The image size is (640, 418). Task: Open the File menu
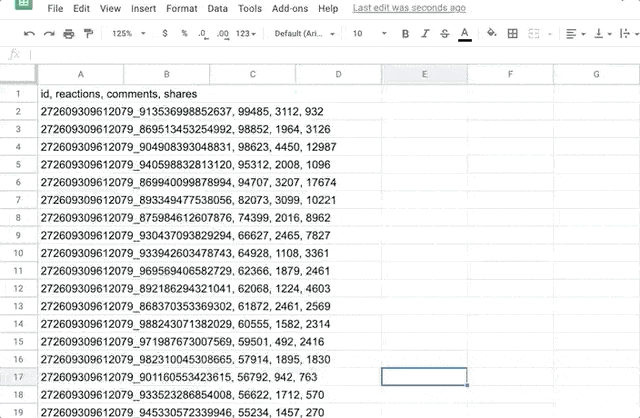click(x=55, y=8)
